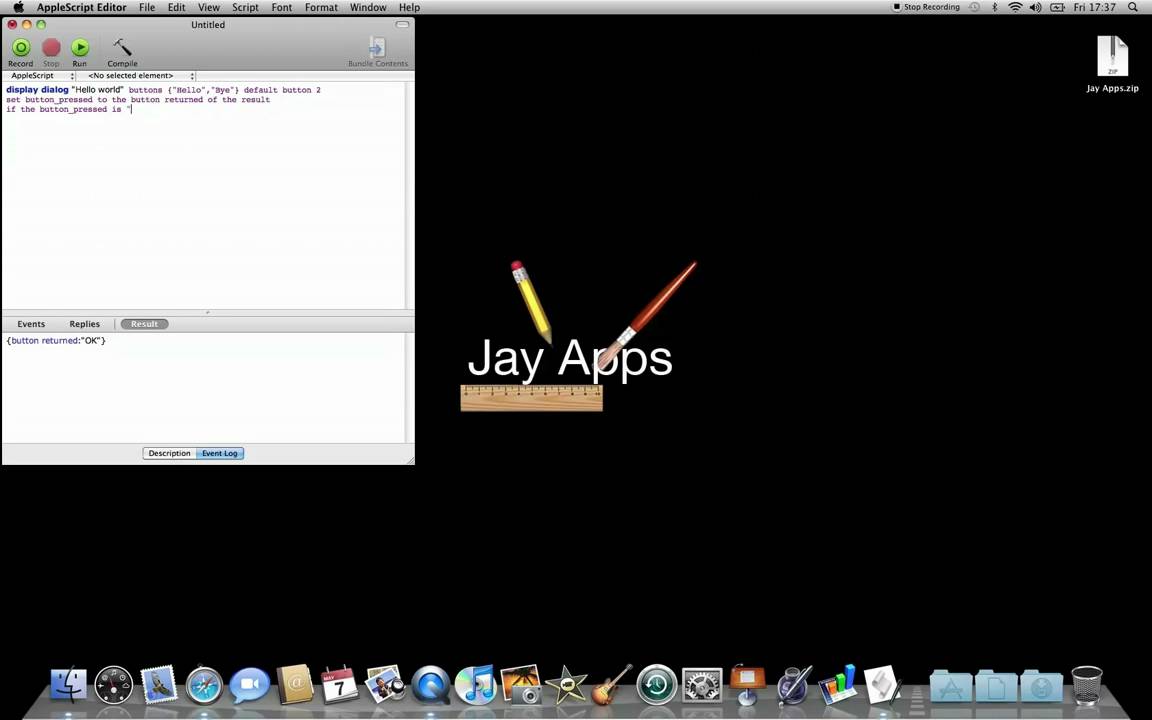
Task: Switch to the Replies tab
Action: coord(84,324)
